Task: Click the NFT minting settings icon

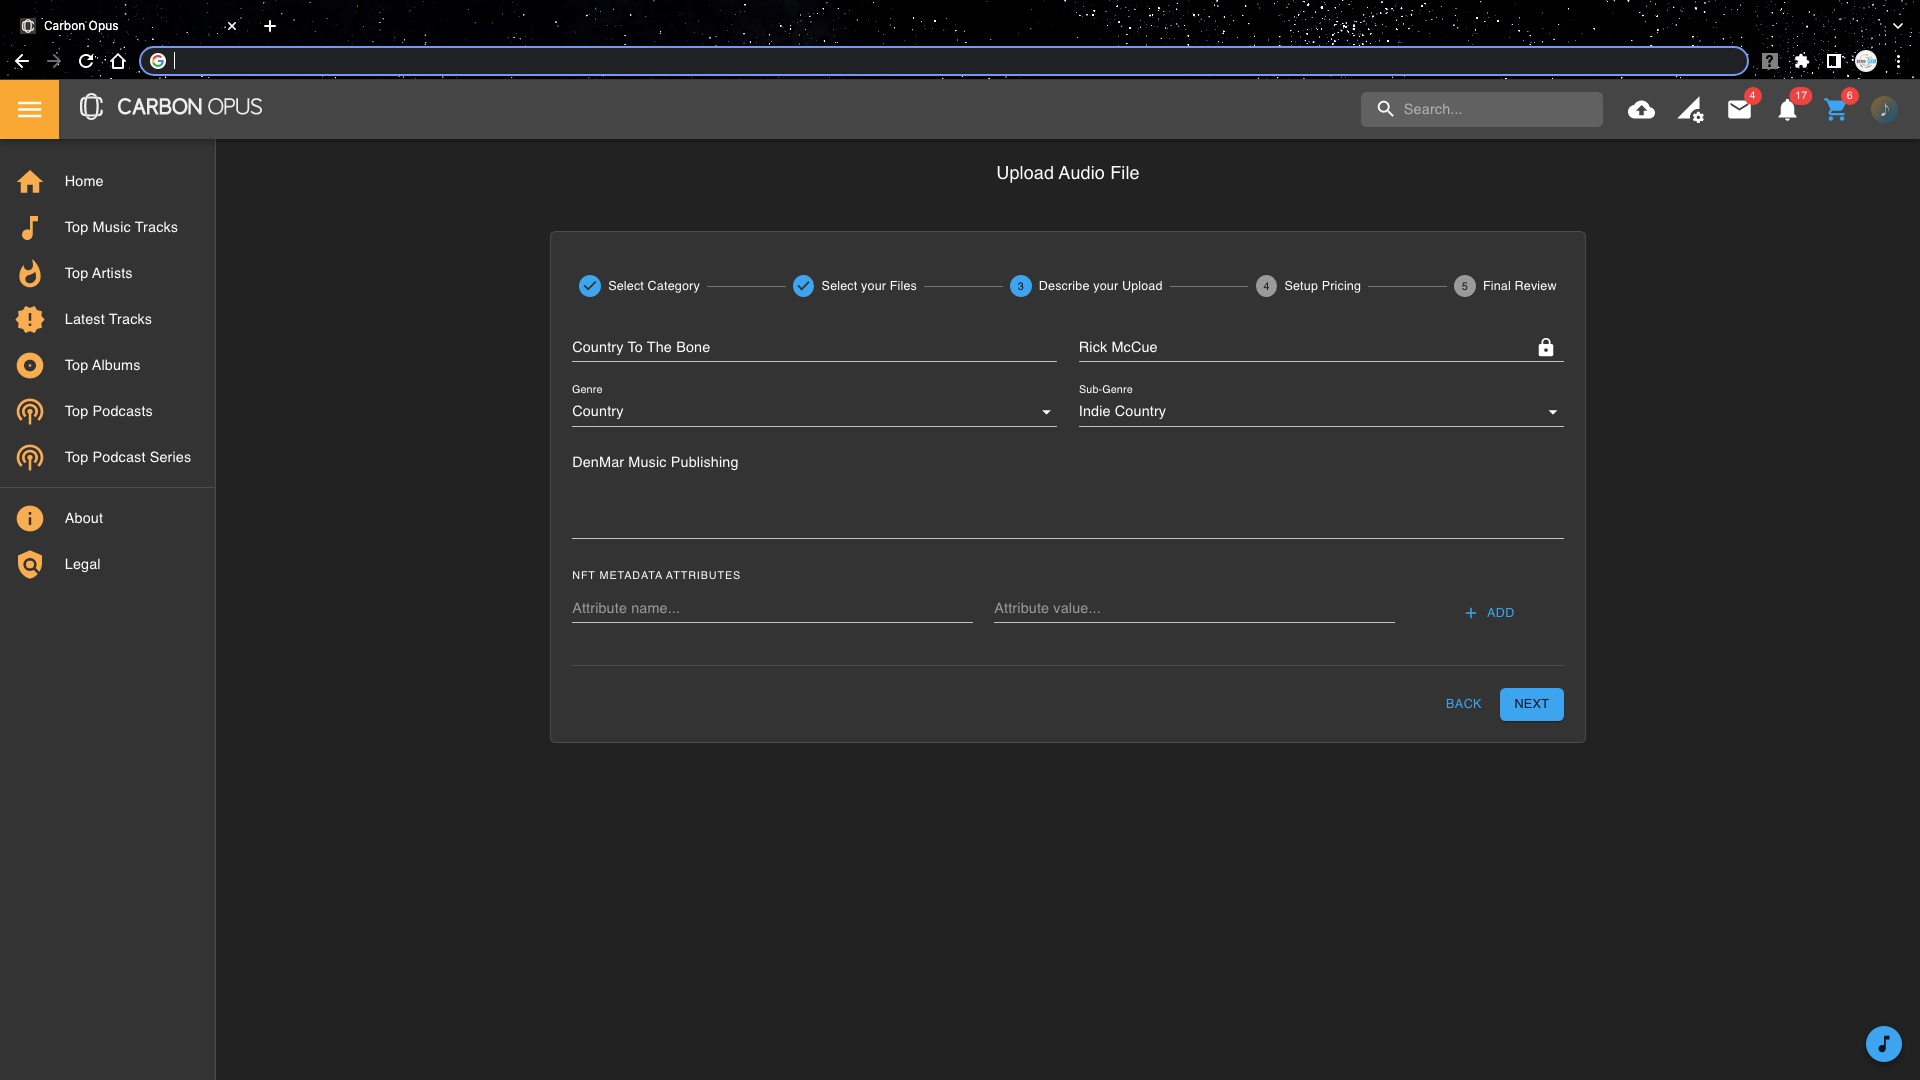Action: [x=1690, y=110]
